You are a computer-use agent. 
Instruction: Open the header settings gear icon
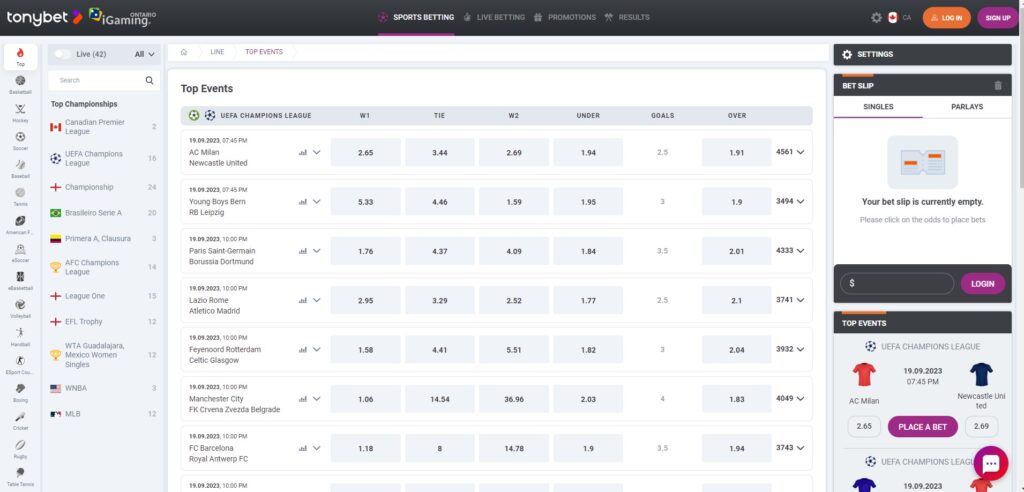(x=876, y=18)
